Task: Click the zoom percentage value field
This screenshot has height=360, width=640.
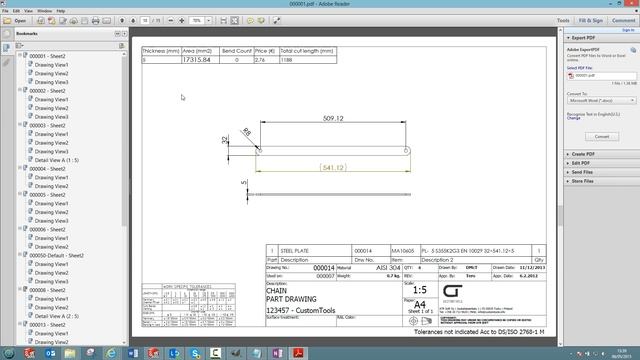Action: [x=197, y=20]
